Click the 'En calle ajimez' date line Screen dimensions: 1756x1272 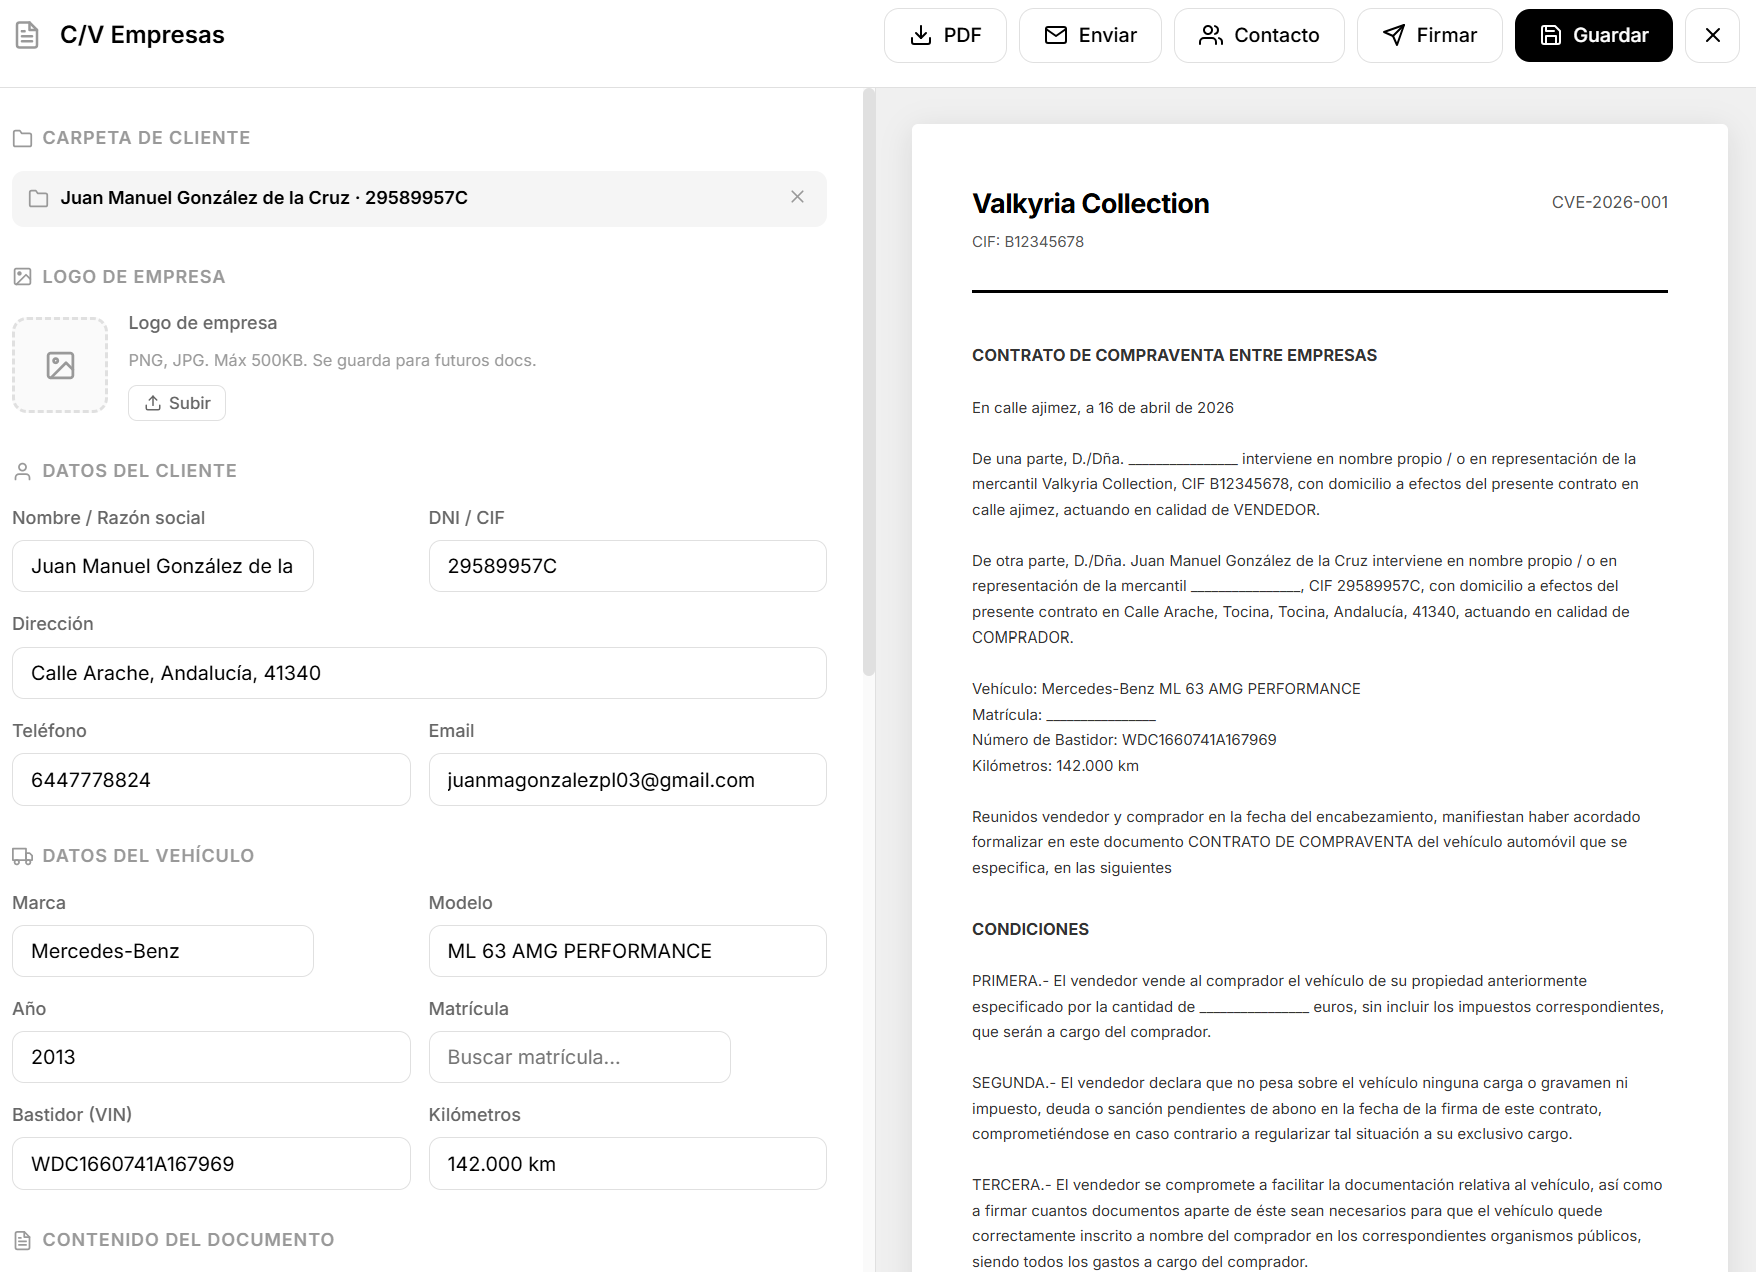[1102, 408]
